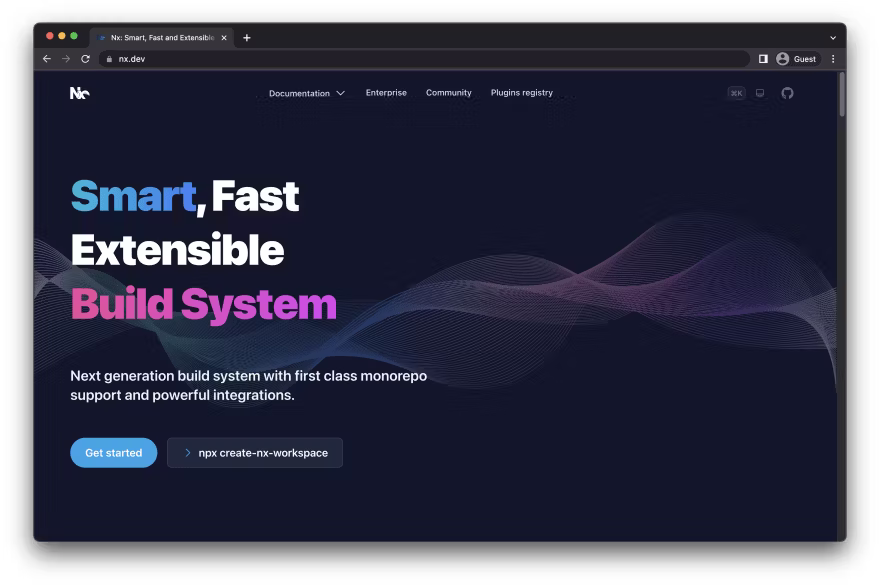The height and width of the screenshot is (586, 880).
Task: Click the macOS yellow minimize window button
Action: [62, 36]
